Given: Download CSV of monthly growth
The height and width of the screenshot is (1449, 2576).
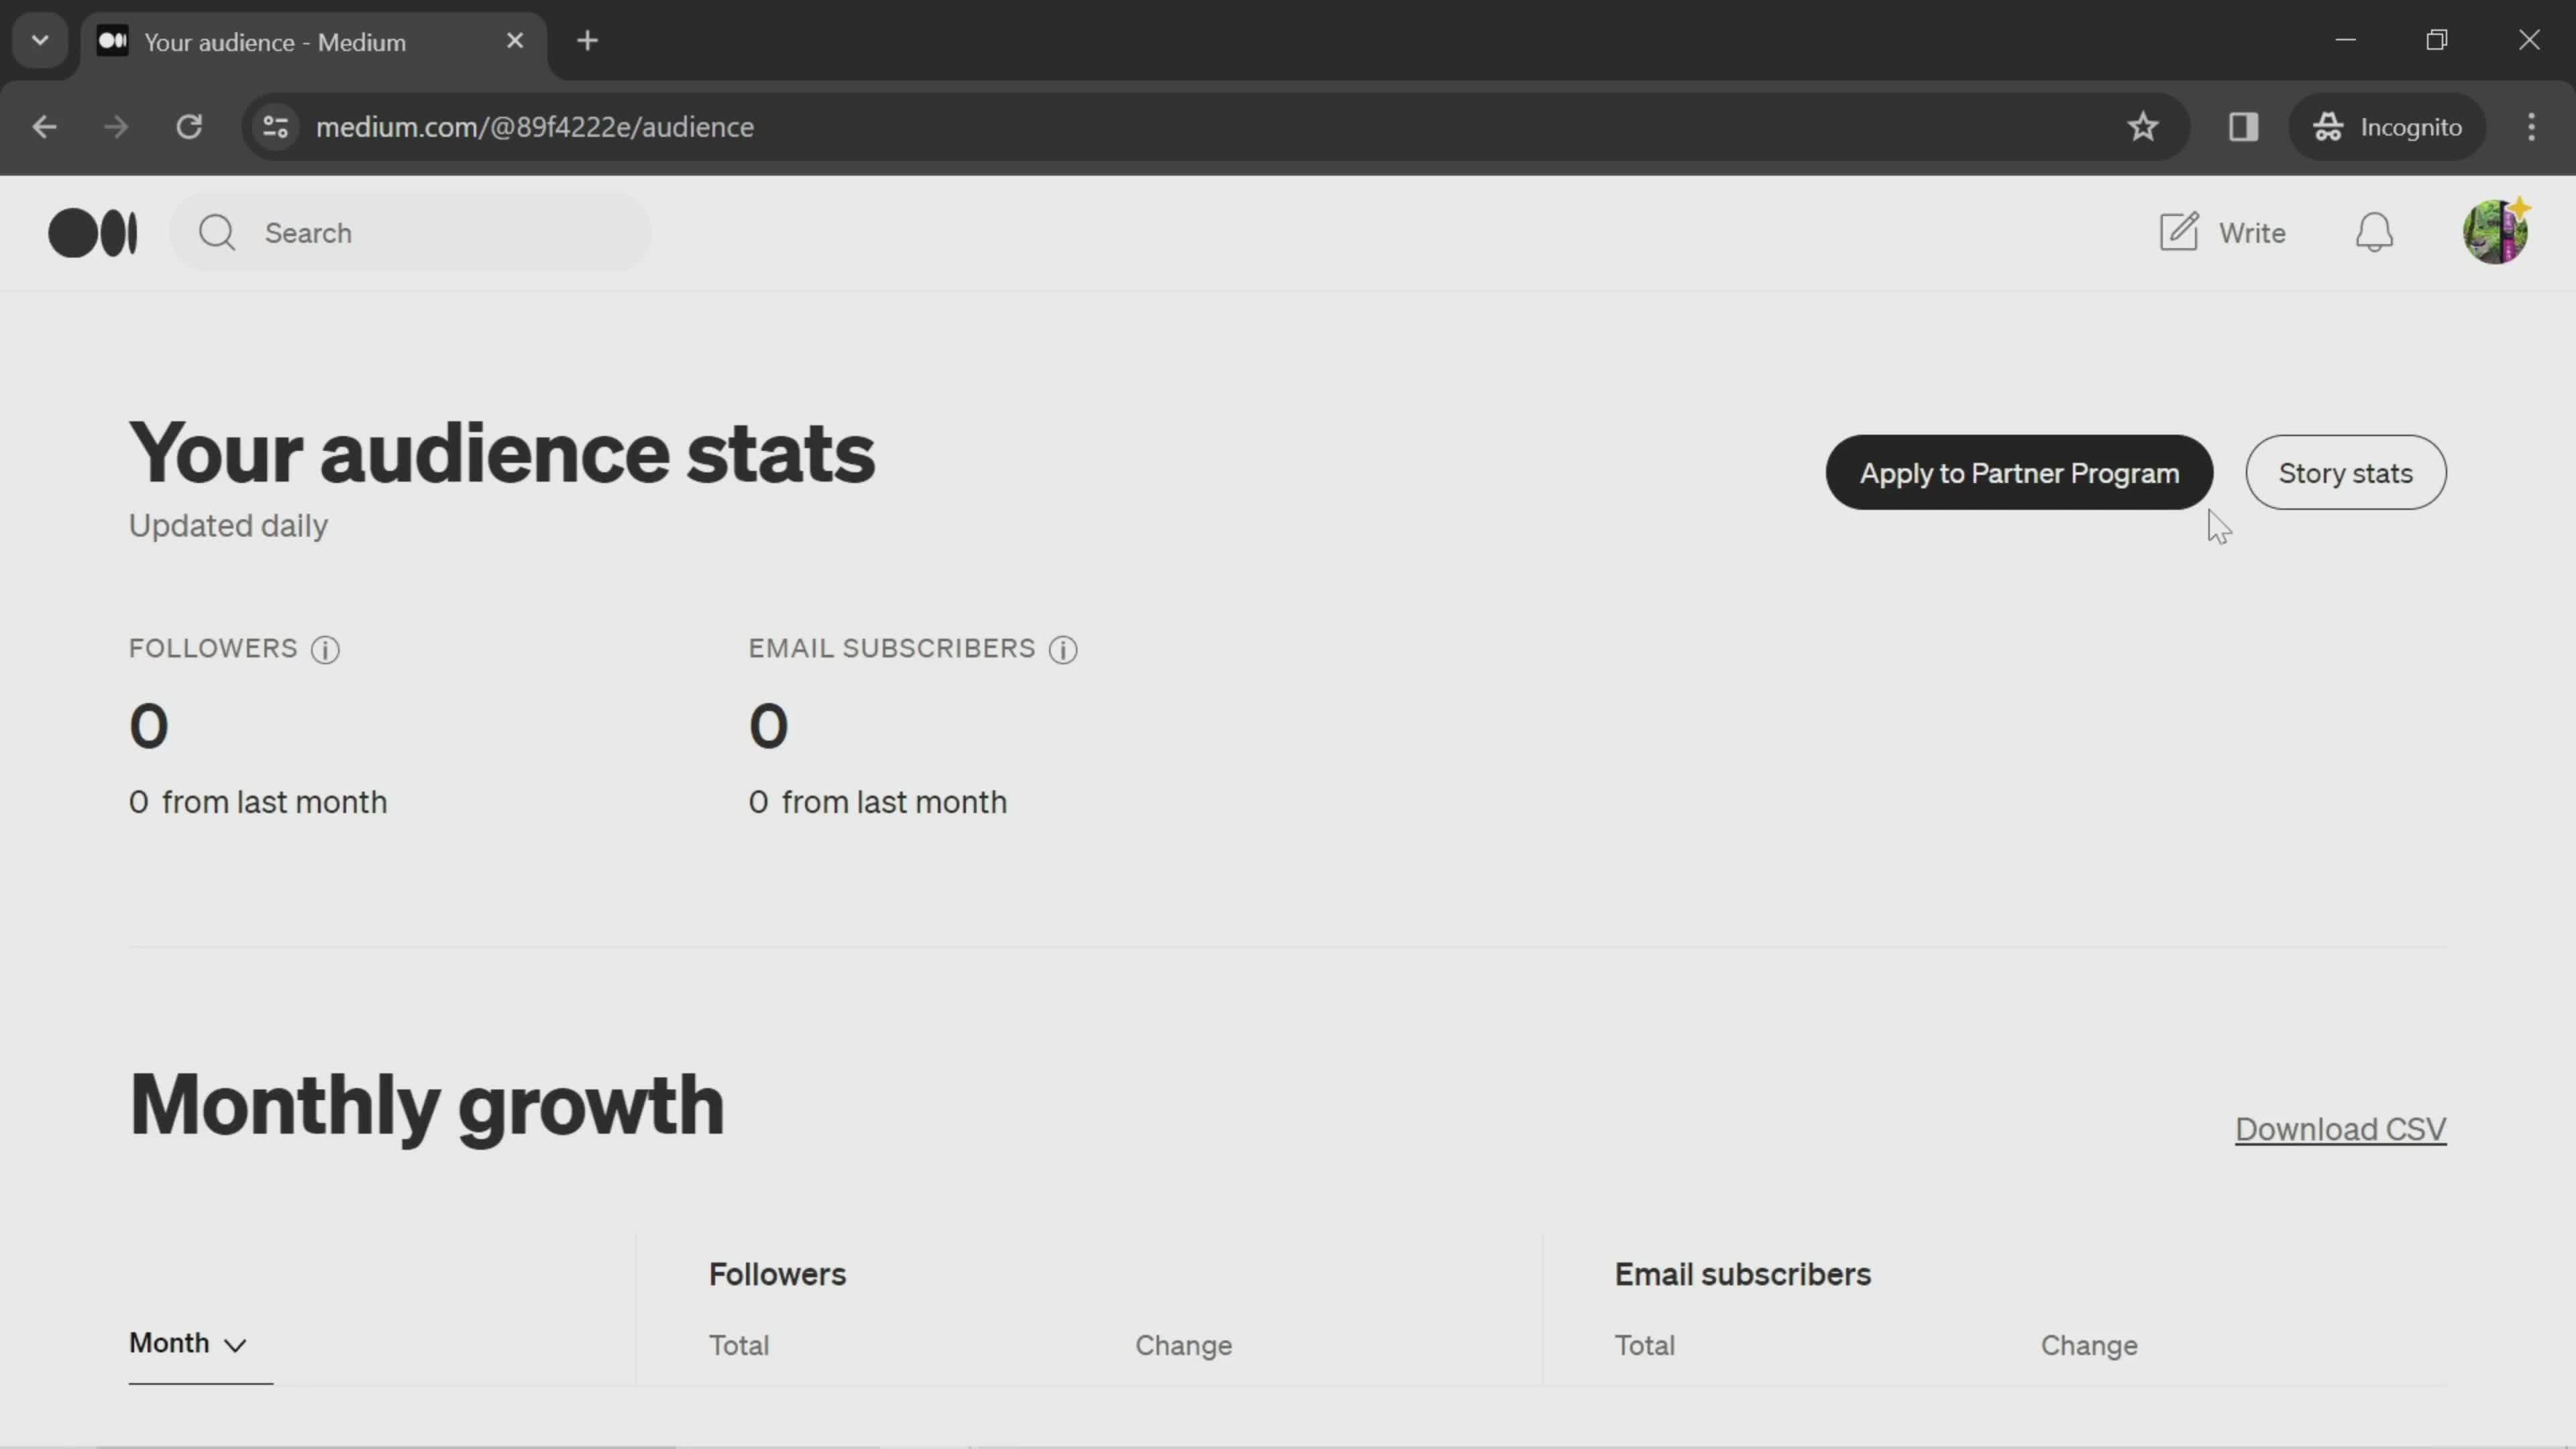Looking at the screenshot, I should (x=2340, y=1129).
